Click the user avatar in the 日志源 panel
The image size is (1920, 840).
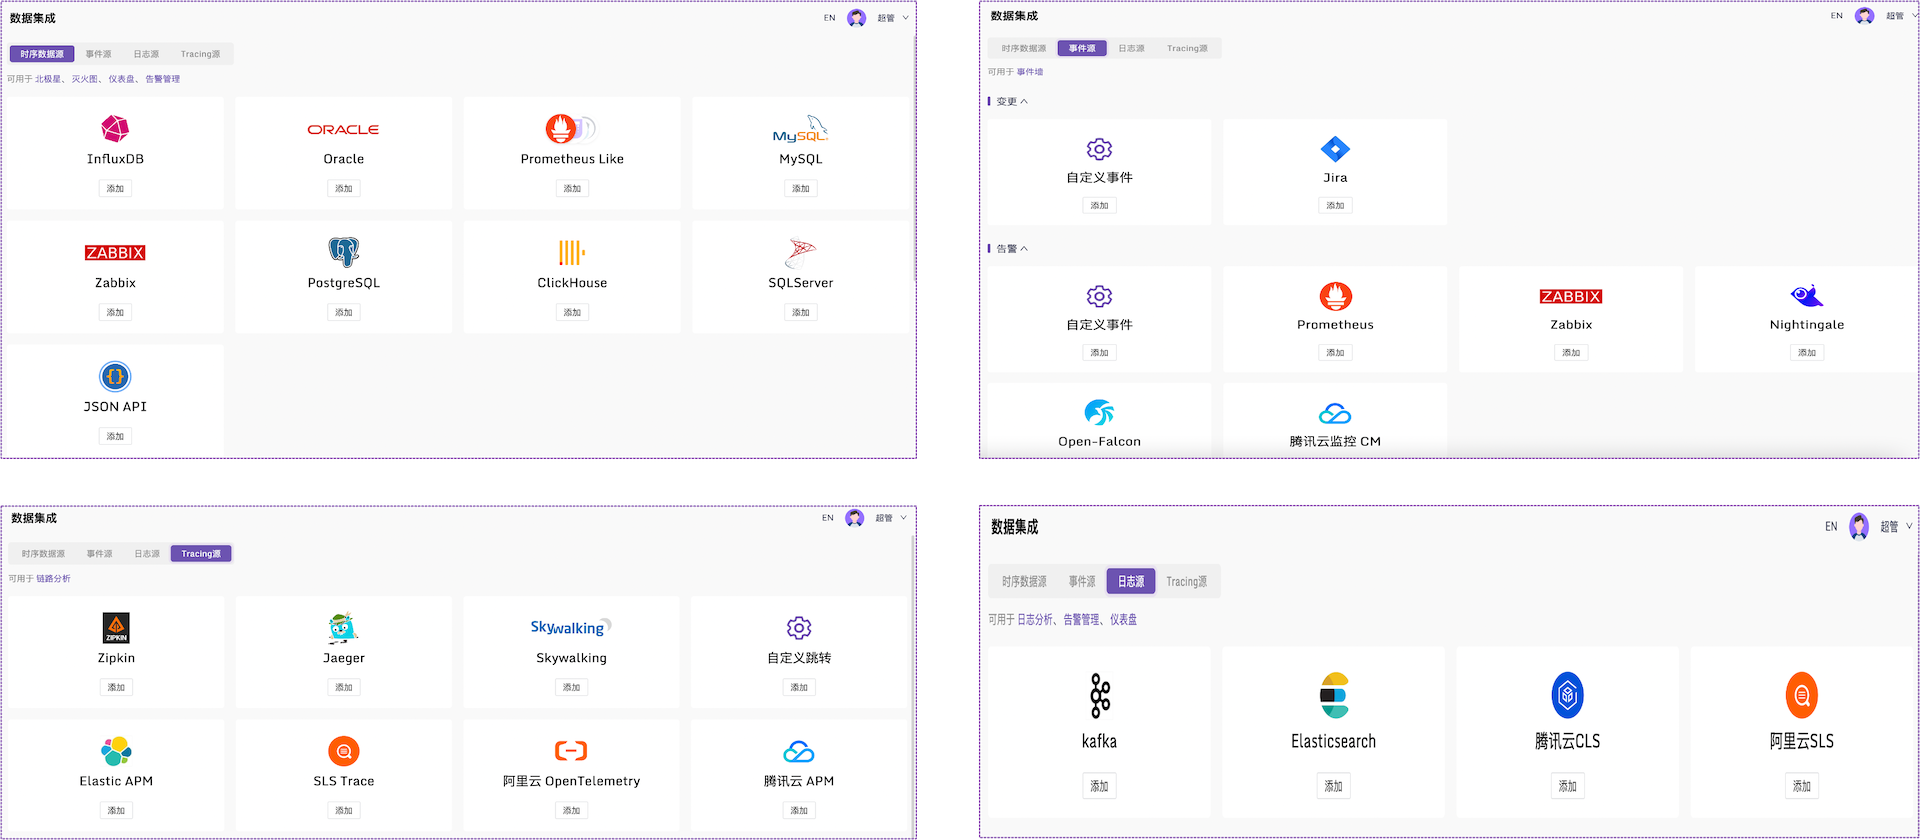coord(1859,526)
